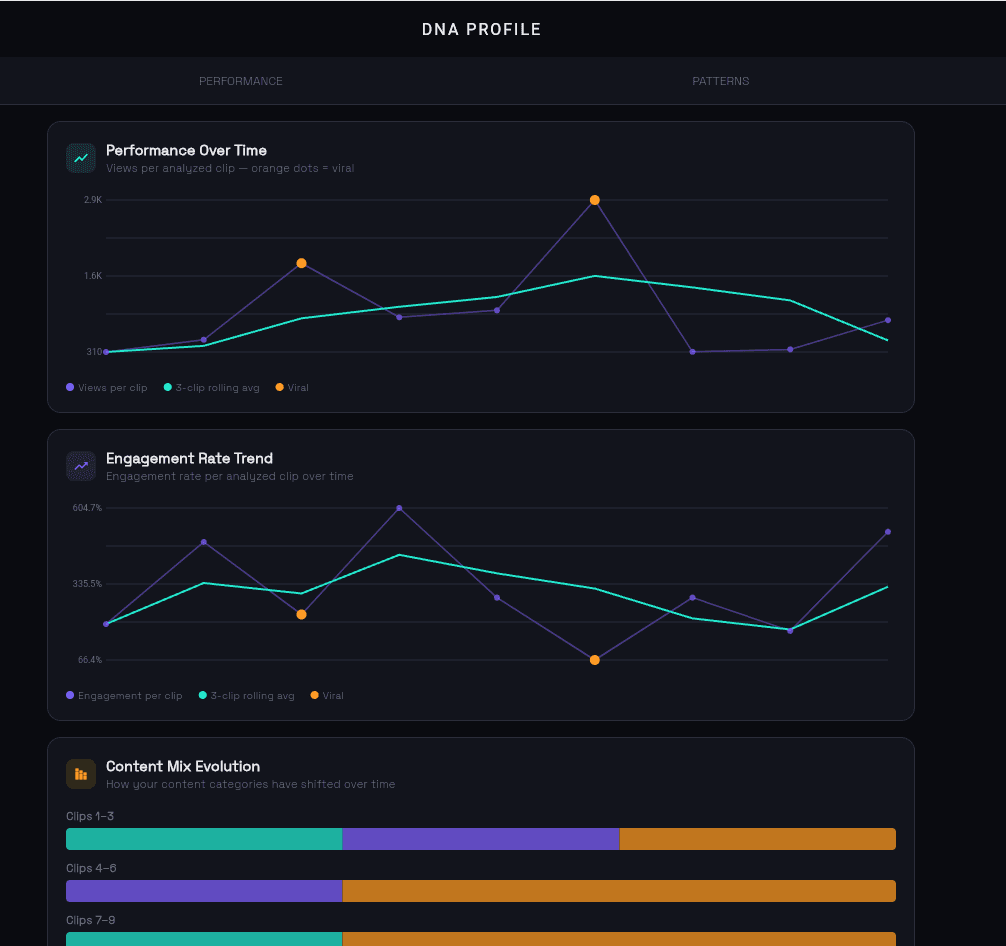Screen dimensions: 1006x946
Task: Toggle the Views per clip legend item
Action: [107, 388]
